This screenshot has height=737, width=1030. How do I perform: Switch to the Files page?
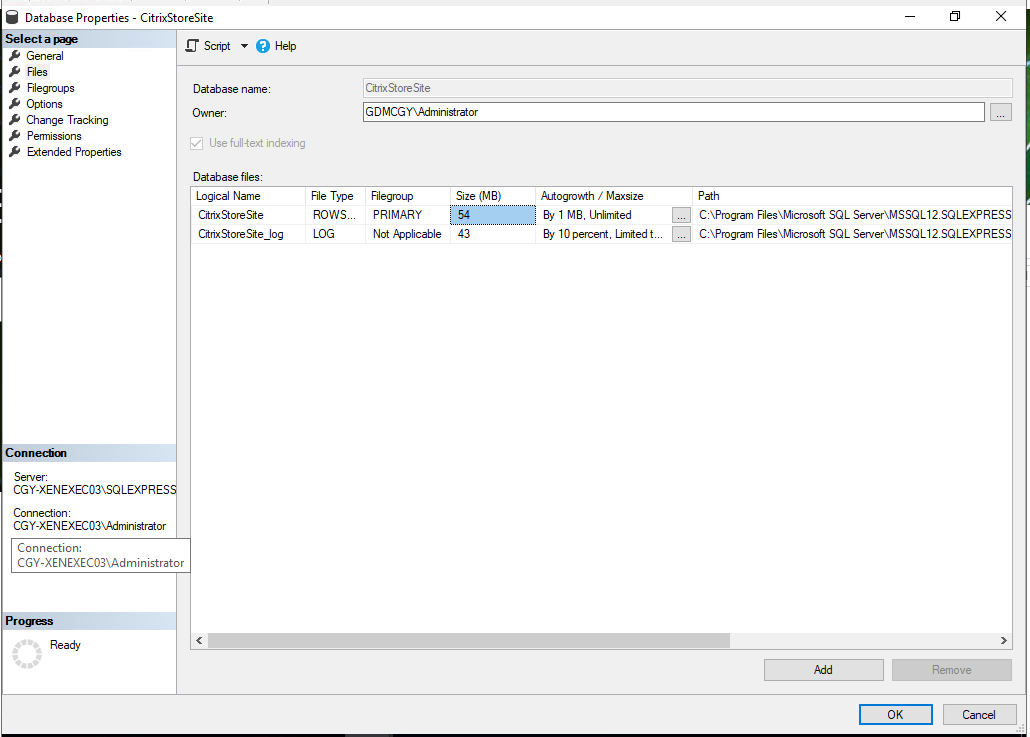(37, 72)
